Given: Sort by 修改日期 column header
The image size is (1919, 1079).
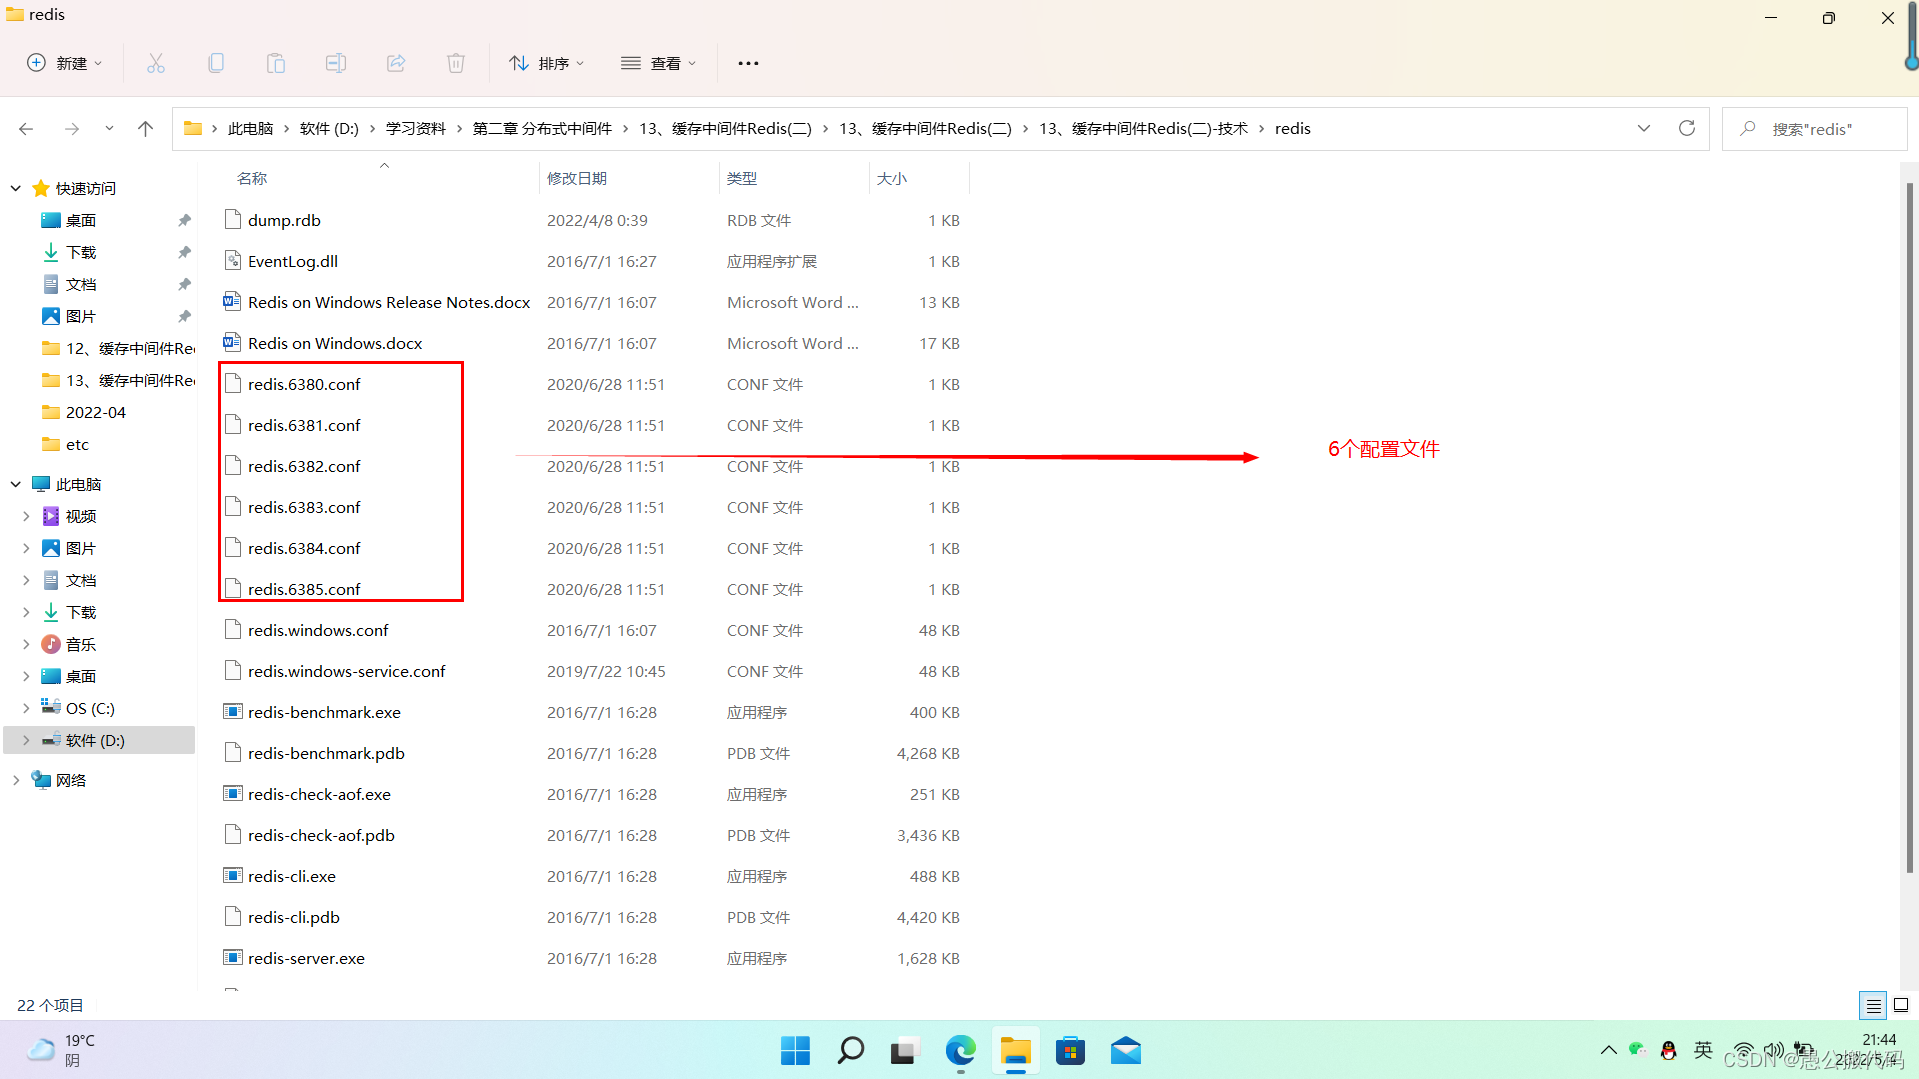Looking at the screenshot, I should pyautogui.click(x=577, y=178).
